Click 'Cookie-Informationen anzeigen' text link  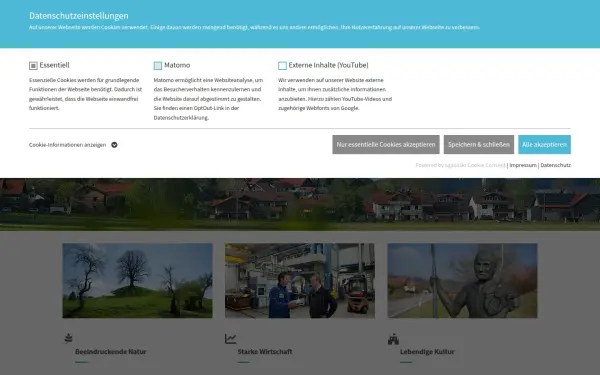tap(67, 145)
